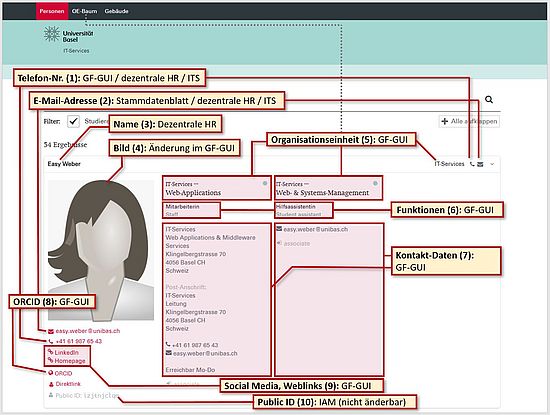Click phone number +41 61 987 65 43 below photo
The image size is (550, 415).
[79, 341]
